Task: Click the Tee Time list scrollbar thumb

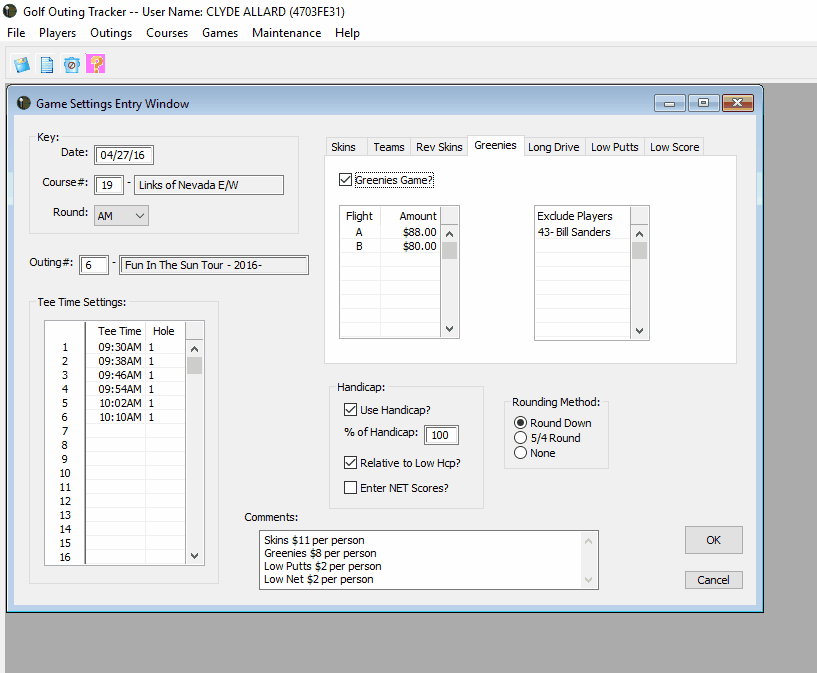Action: (x=194, y=366)
